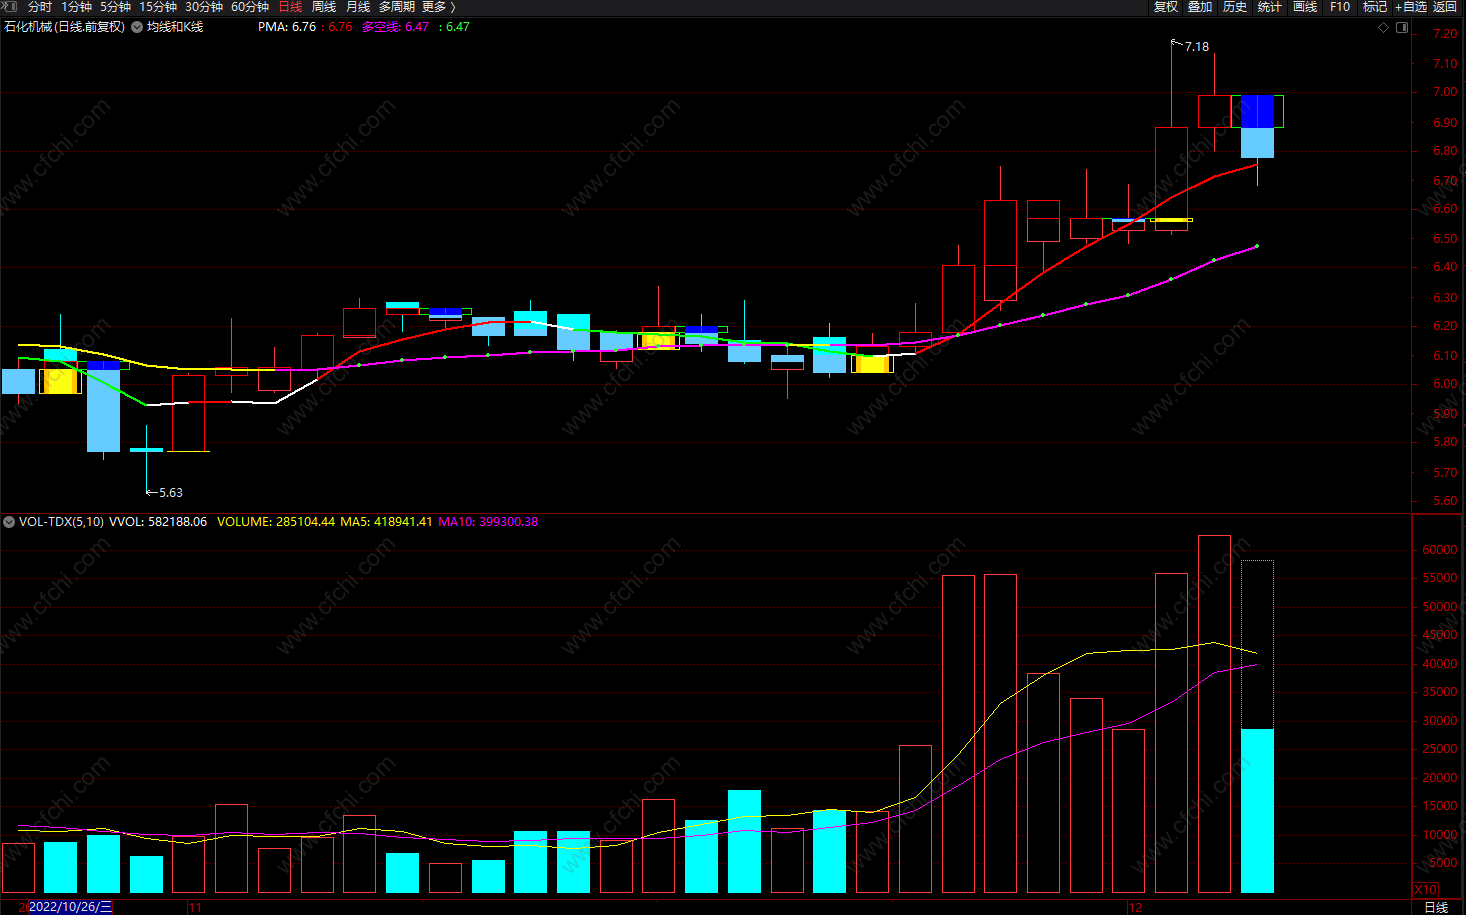Switch to 分时 chart period

pos(40,7)
